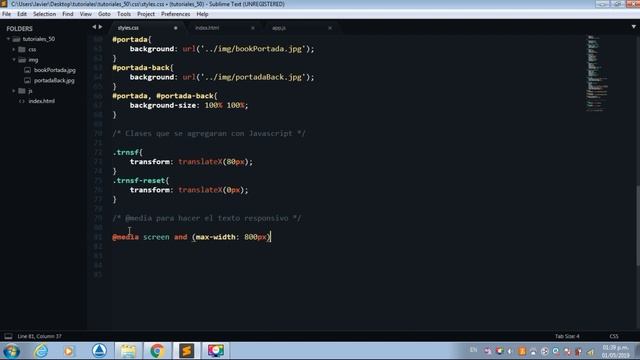Click the #portada selector line
Viewport: 640px width, 360px height.
132,40
